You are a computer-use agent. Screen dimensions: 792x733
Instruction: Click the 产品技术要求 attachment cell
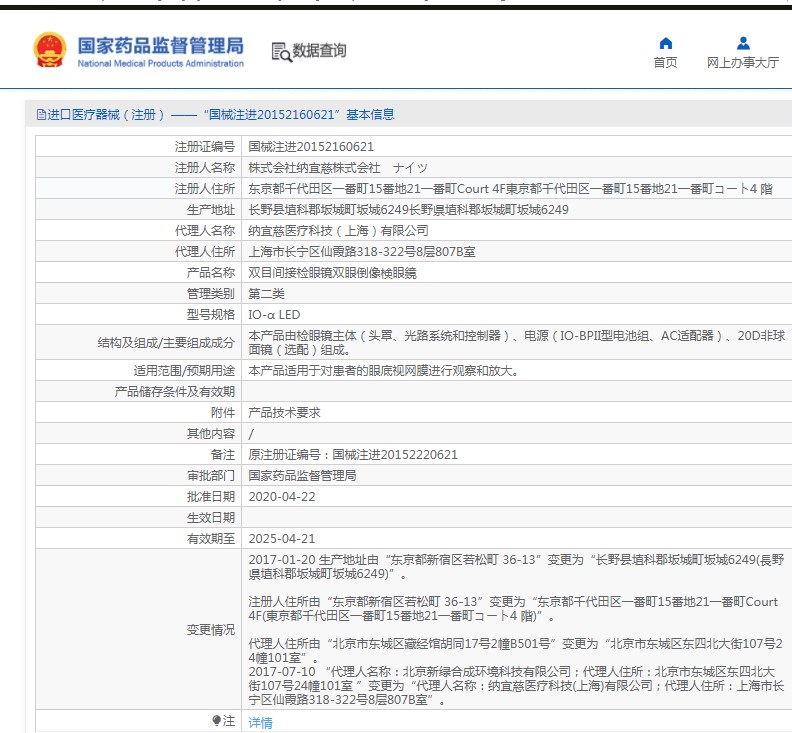284,412
